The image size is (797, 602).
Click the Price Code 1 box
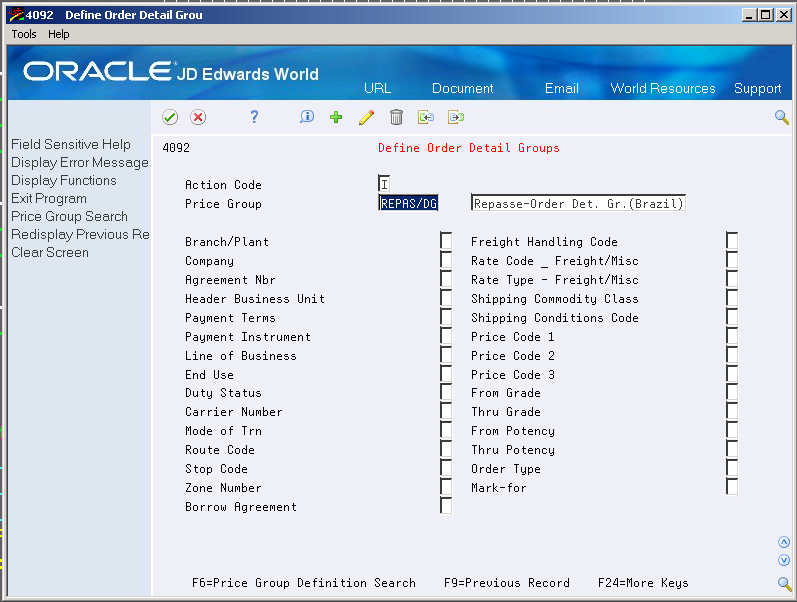732,336
